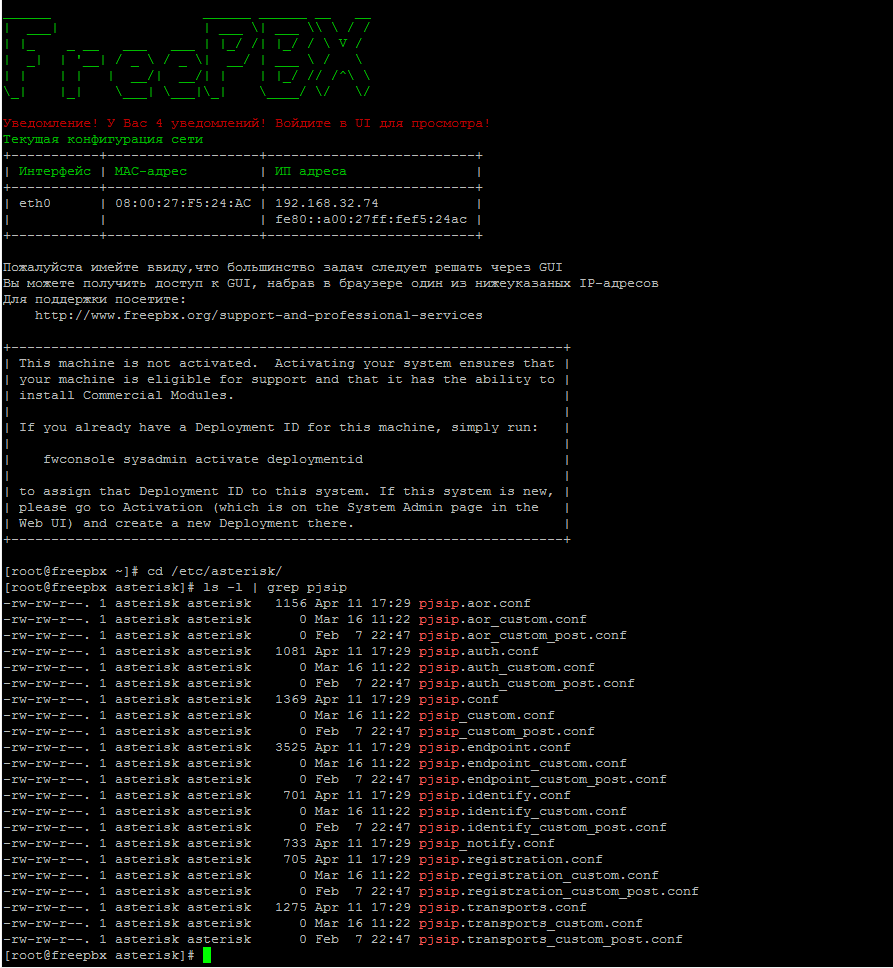
Task: Click the 'cd /etc/asterisk/' command line
Action: coord(214,572)
